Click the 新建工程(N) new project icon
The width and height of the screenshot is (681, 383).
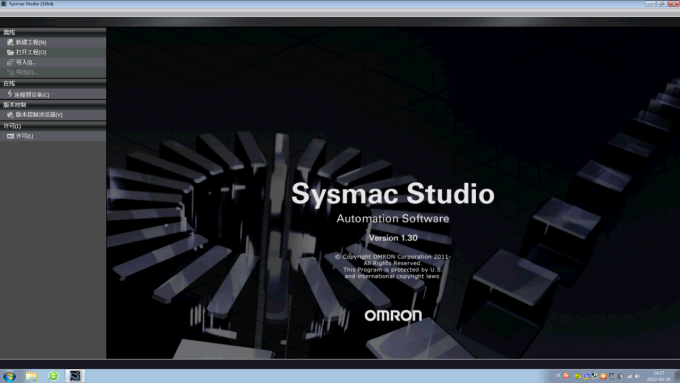[10, 42]
